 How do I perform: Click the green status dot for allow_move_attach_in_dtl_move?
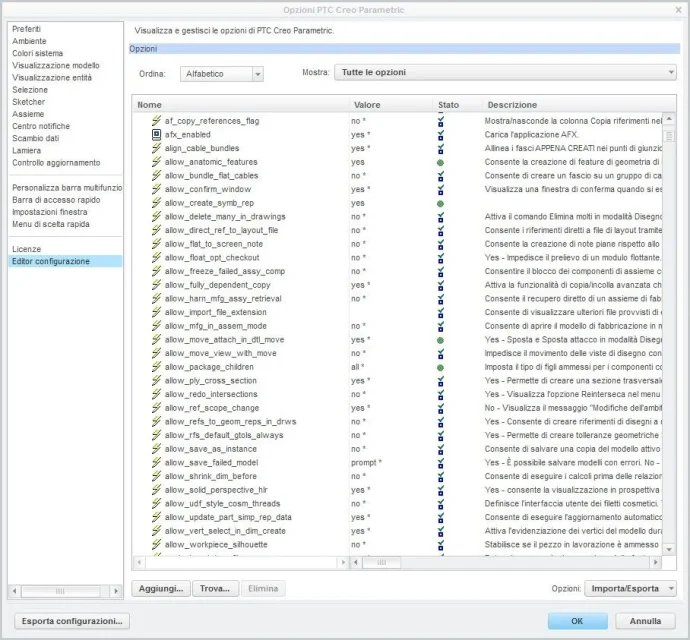point(440,340)
